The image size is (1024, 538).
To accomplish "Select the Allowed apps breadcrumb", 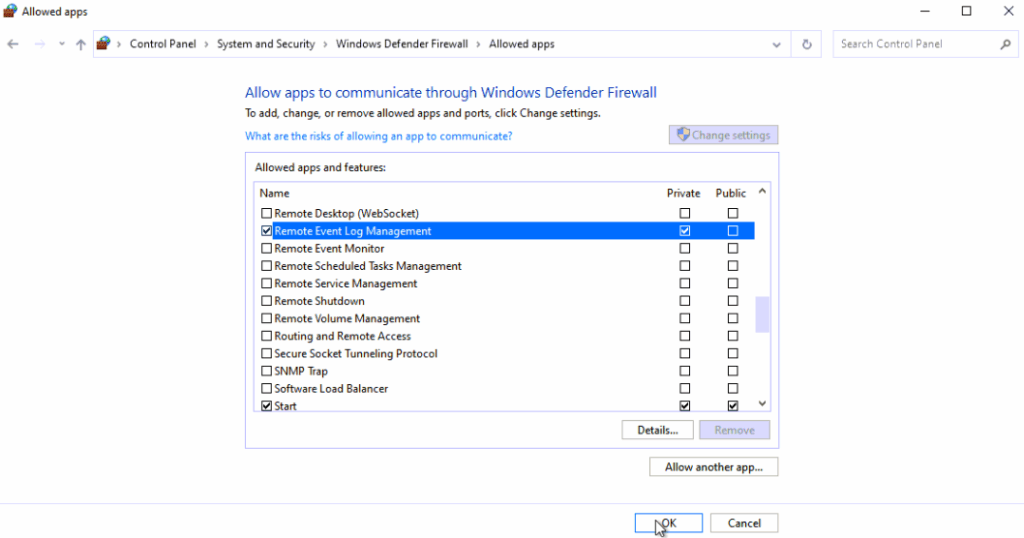I will click(521, 44).
